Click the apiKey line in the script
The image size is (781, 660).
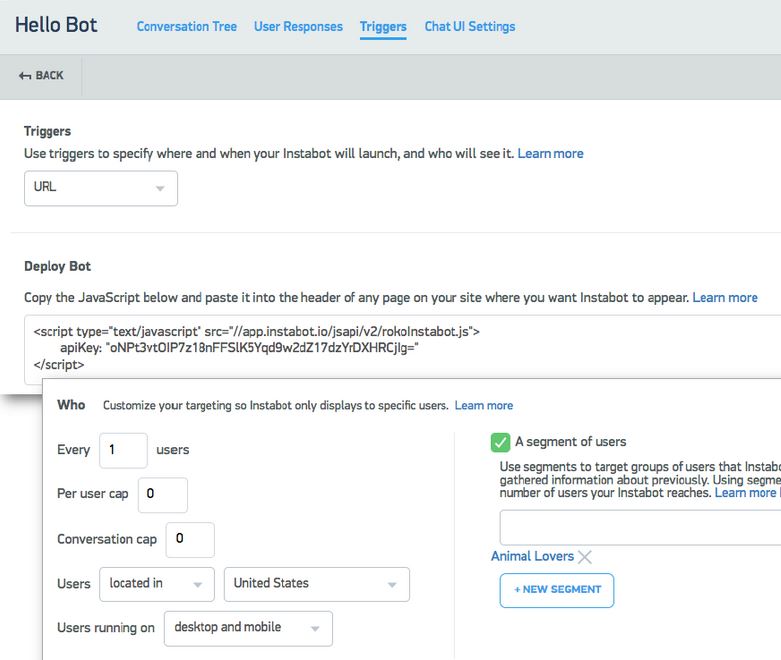click(x=239, y=348)
